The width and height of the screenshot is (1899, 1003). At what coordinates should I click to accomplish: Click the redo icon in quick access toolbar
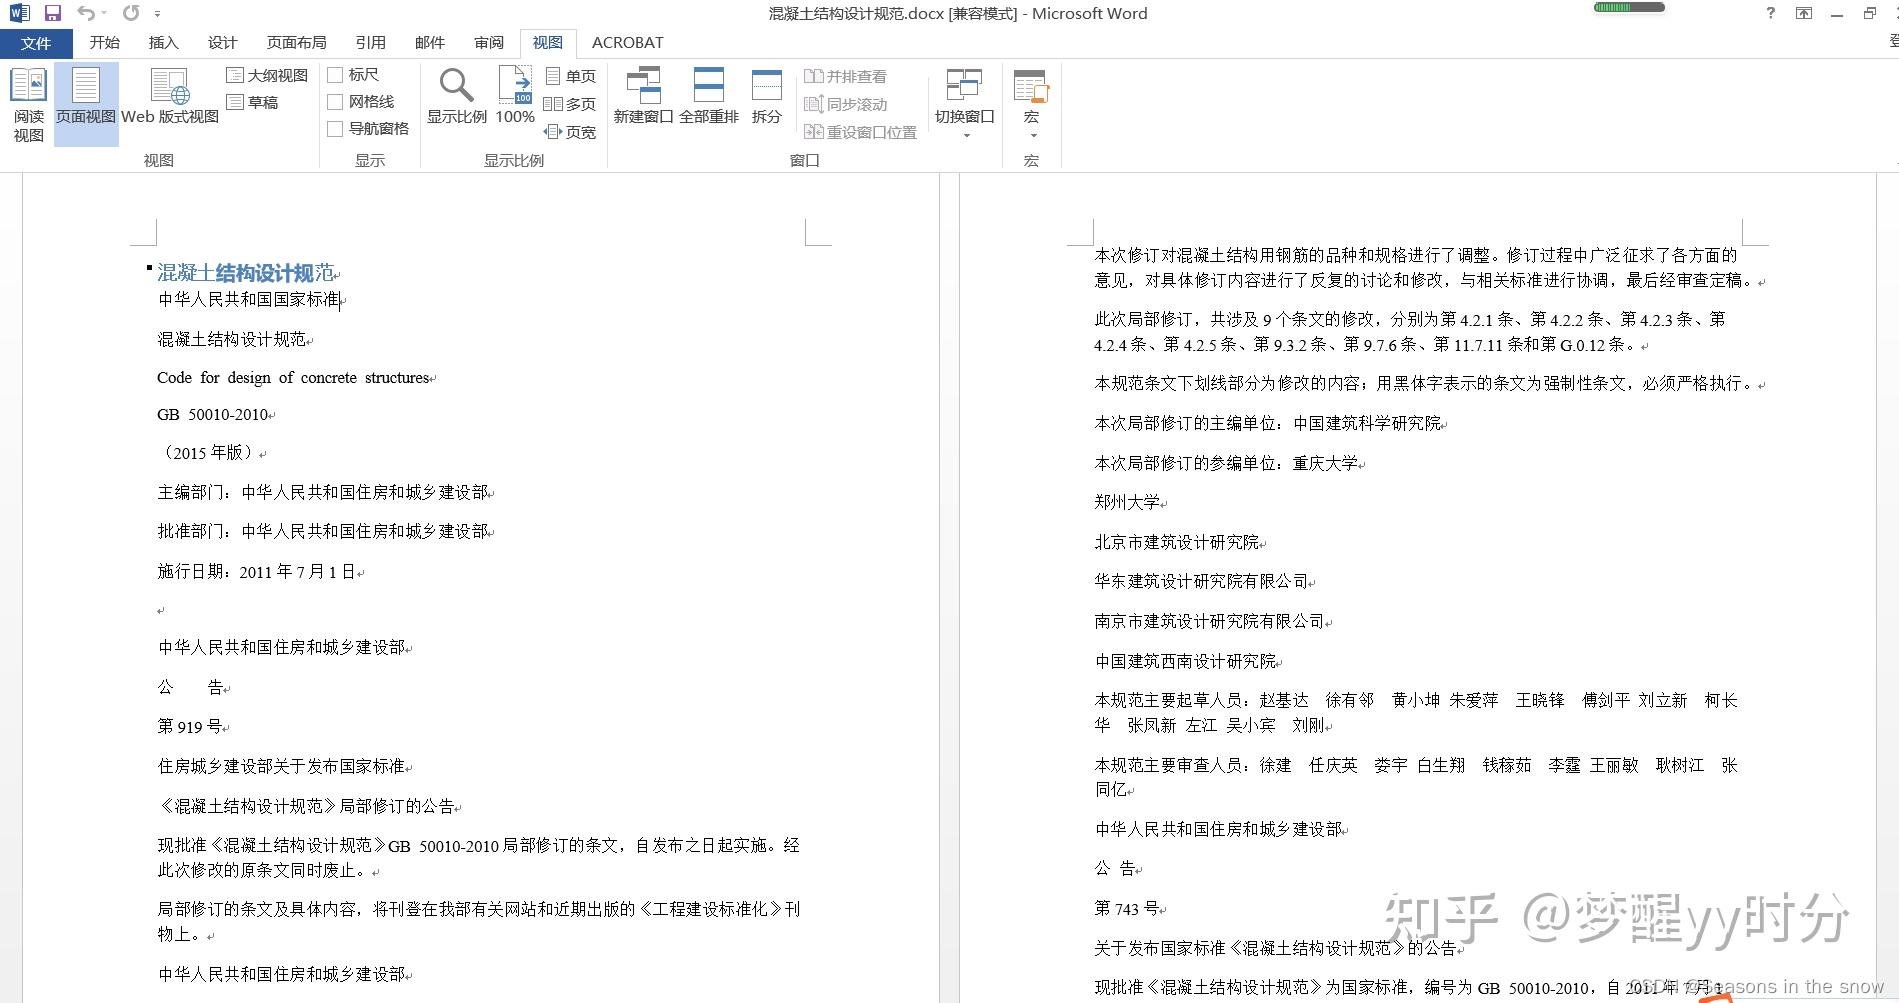(131, 13)
